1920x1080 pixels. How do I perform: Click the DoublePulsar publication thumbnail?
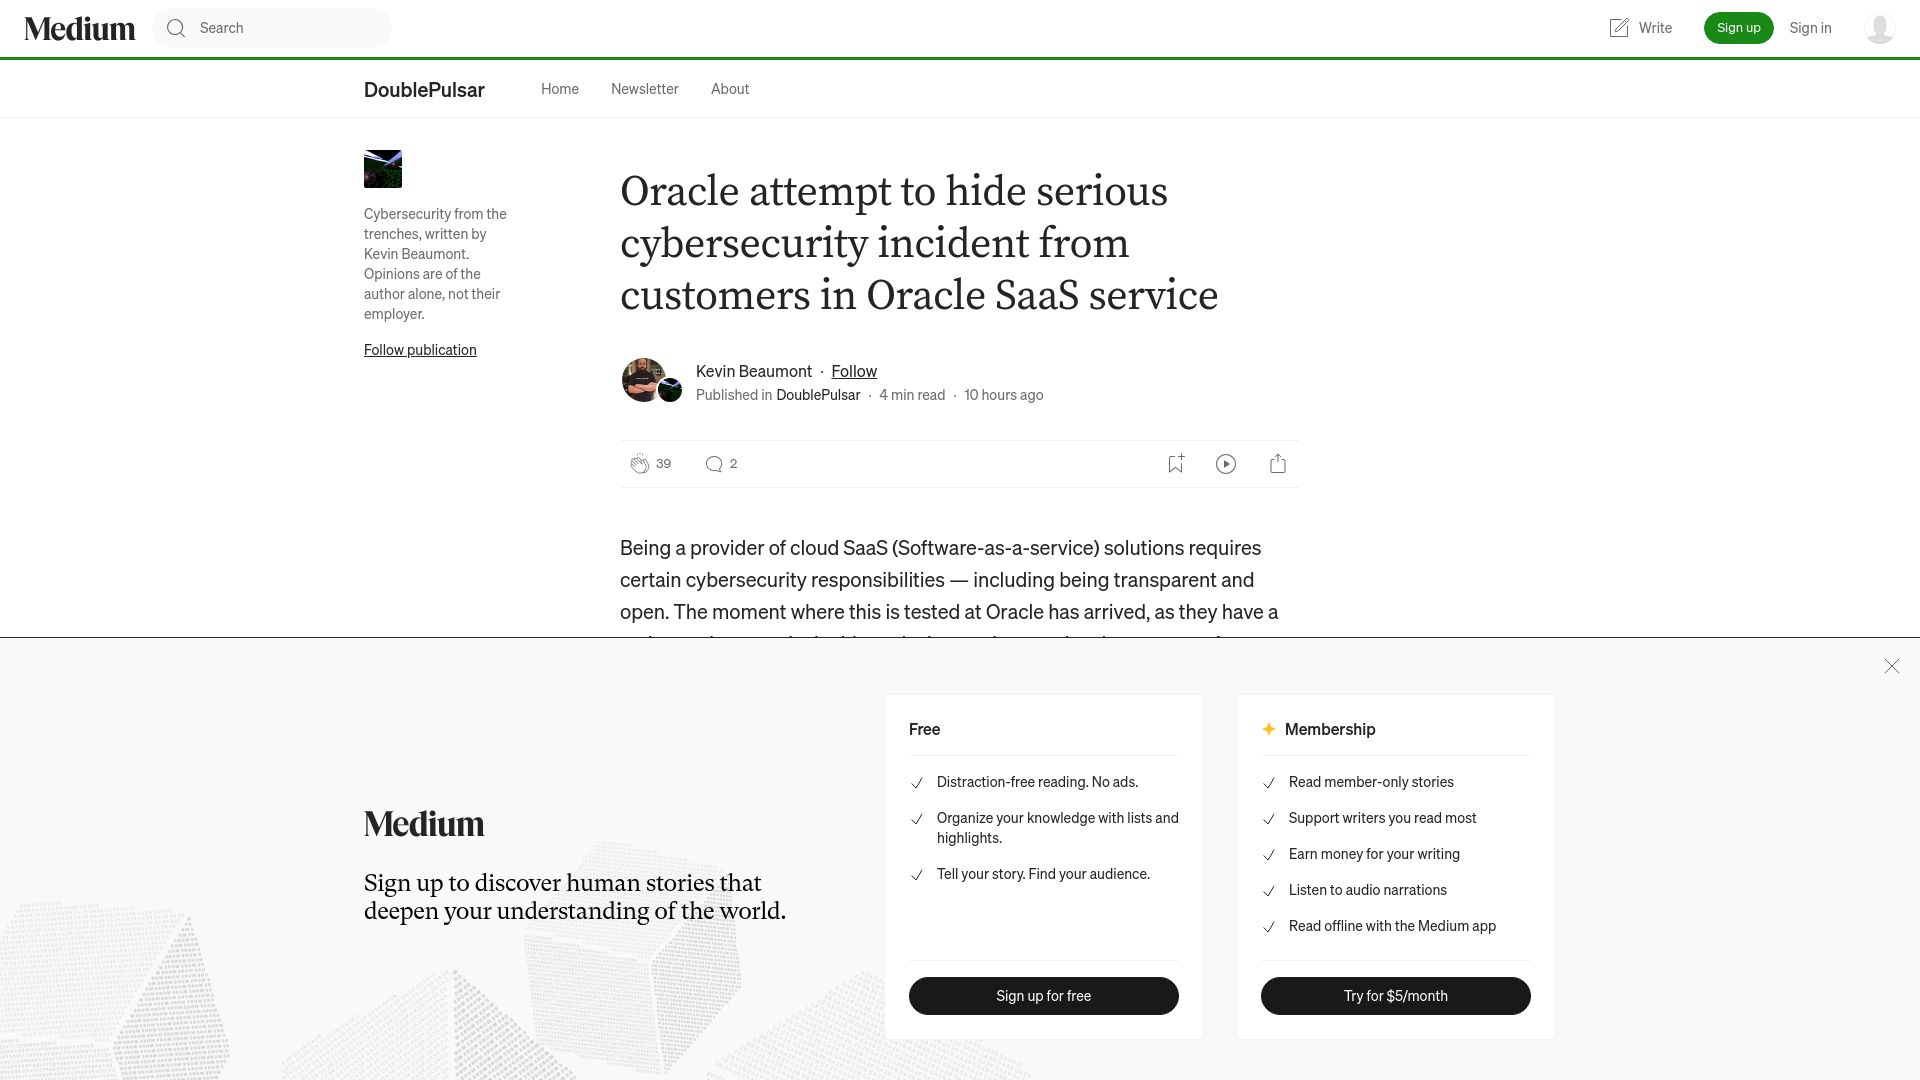tap(383, 169)
